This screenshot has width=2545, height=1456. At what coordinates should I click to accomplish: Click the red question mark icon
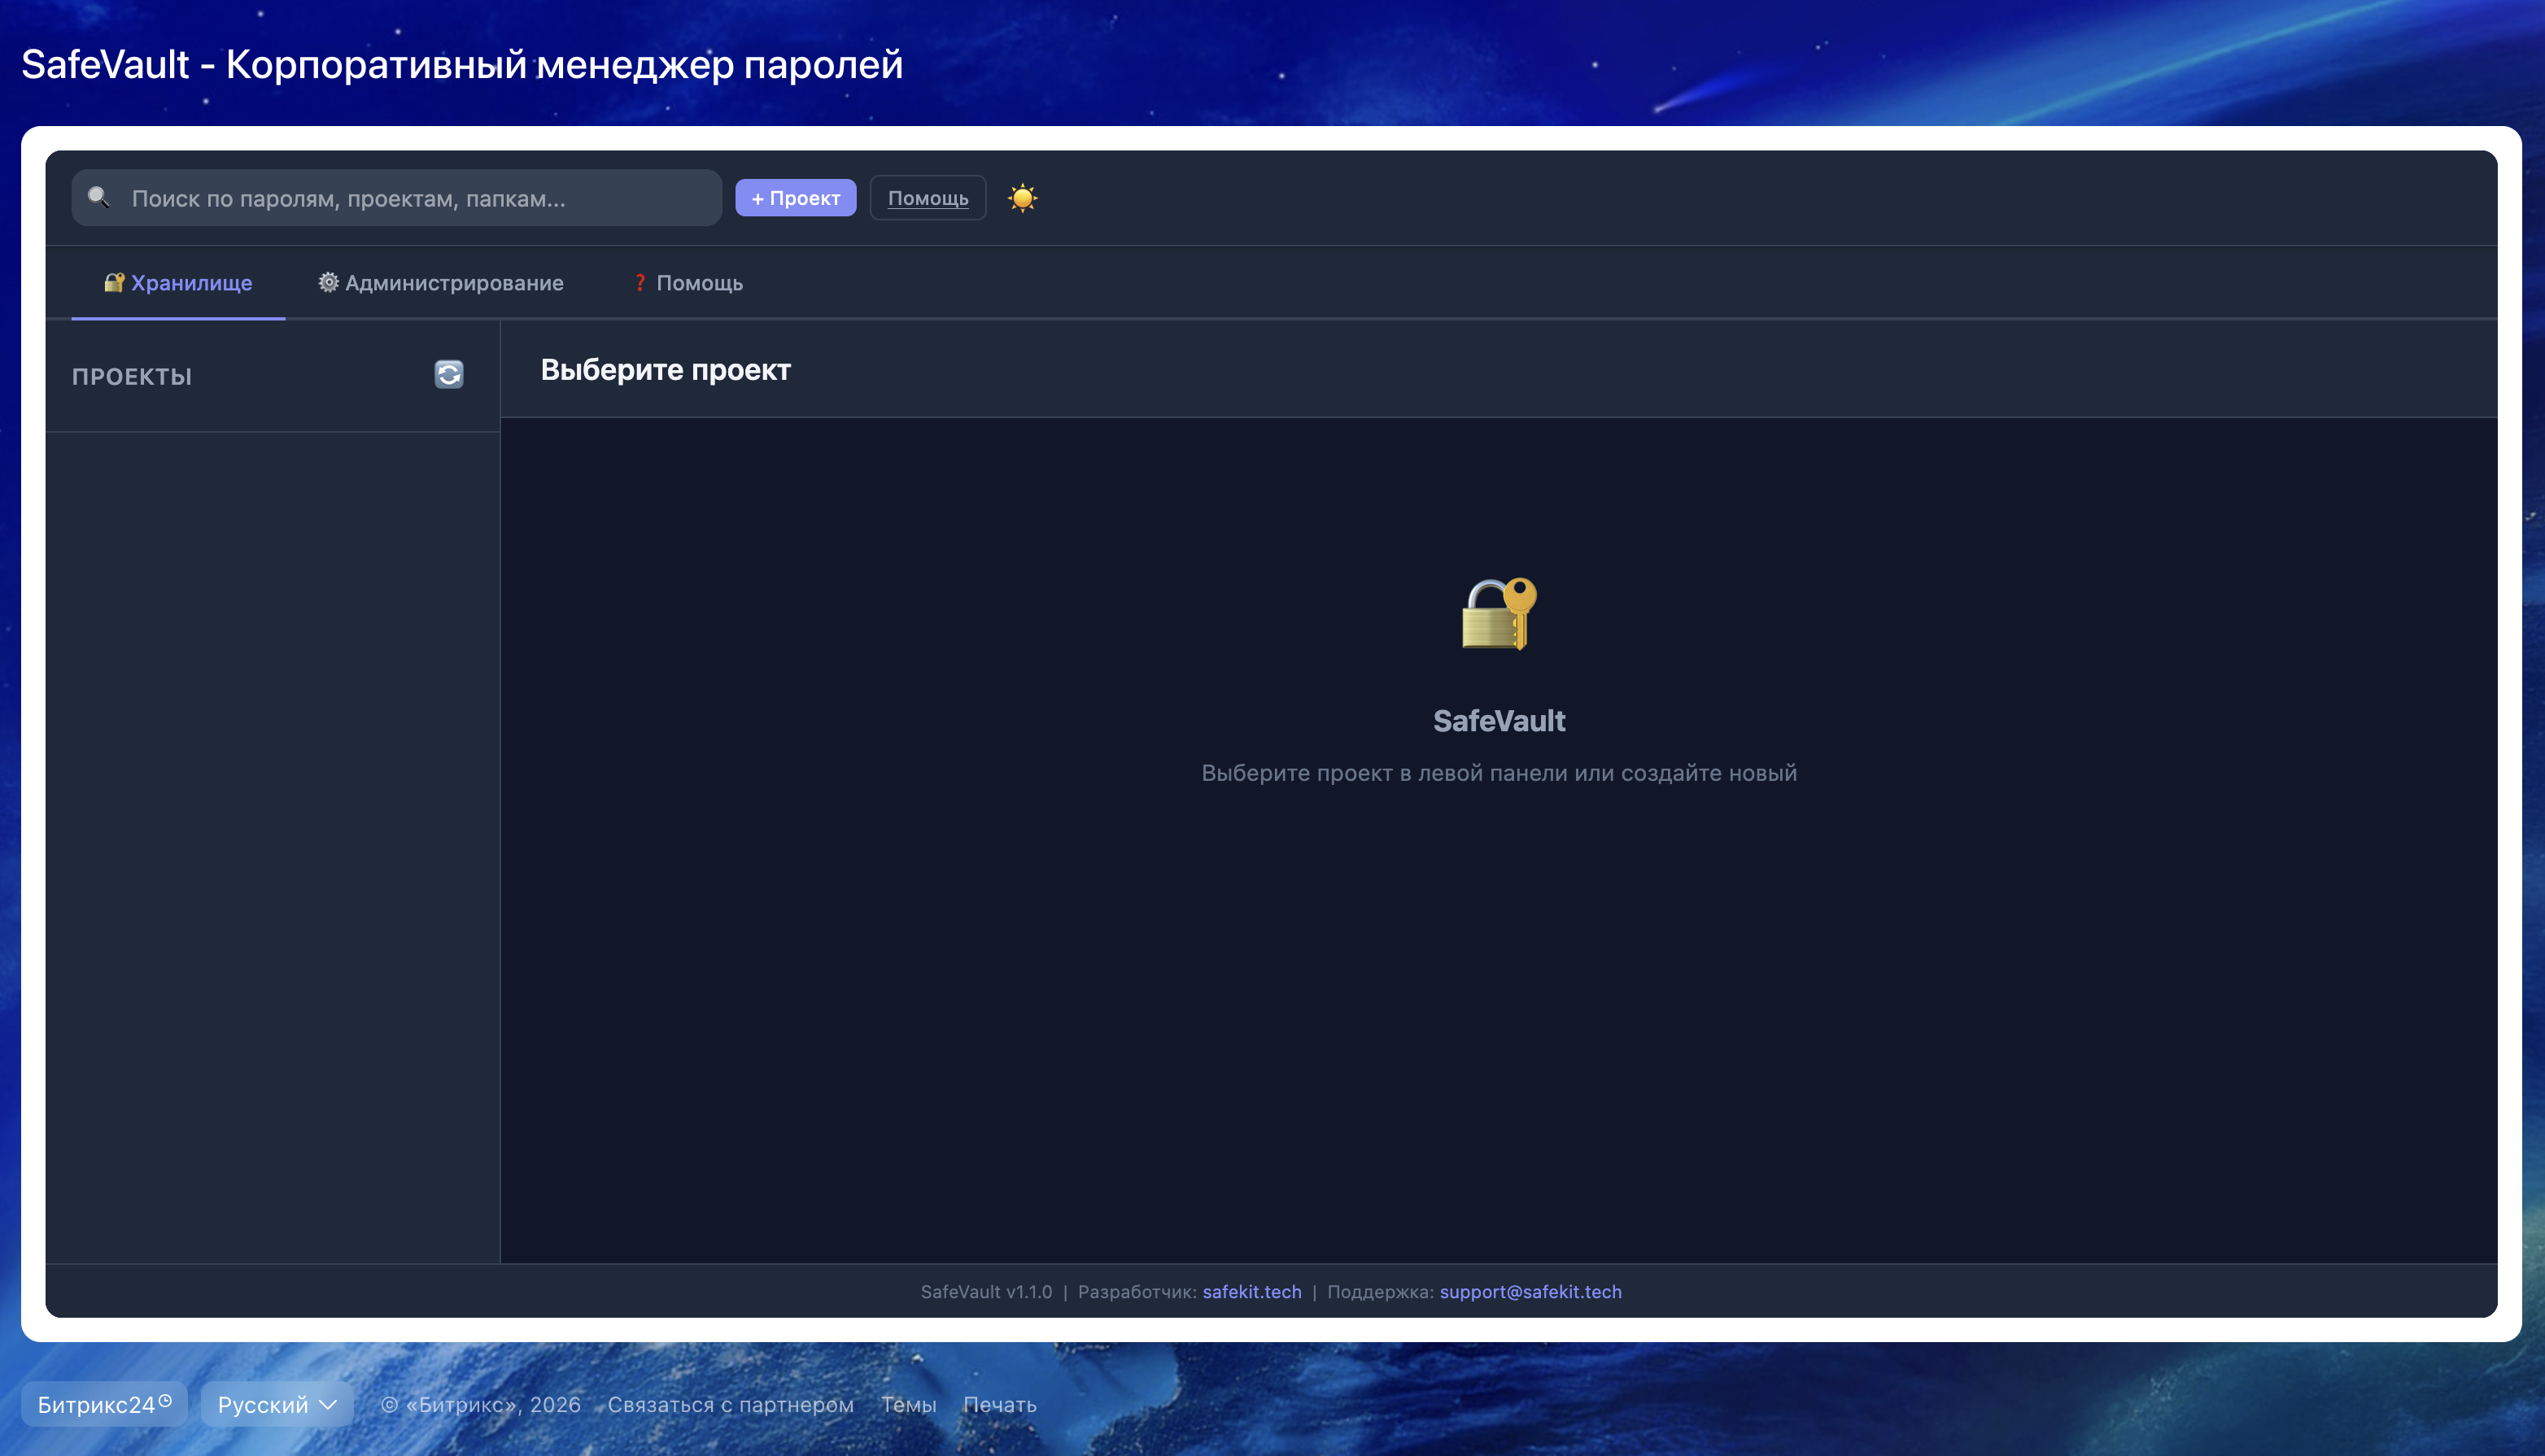(x=640, y=283)
